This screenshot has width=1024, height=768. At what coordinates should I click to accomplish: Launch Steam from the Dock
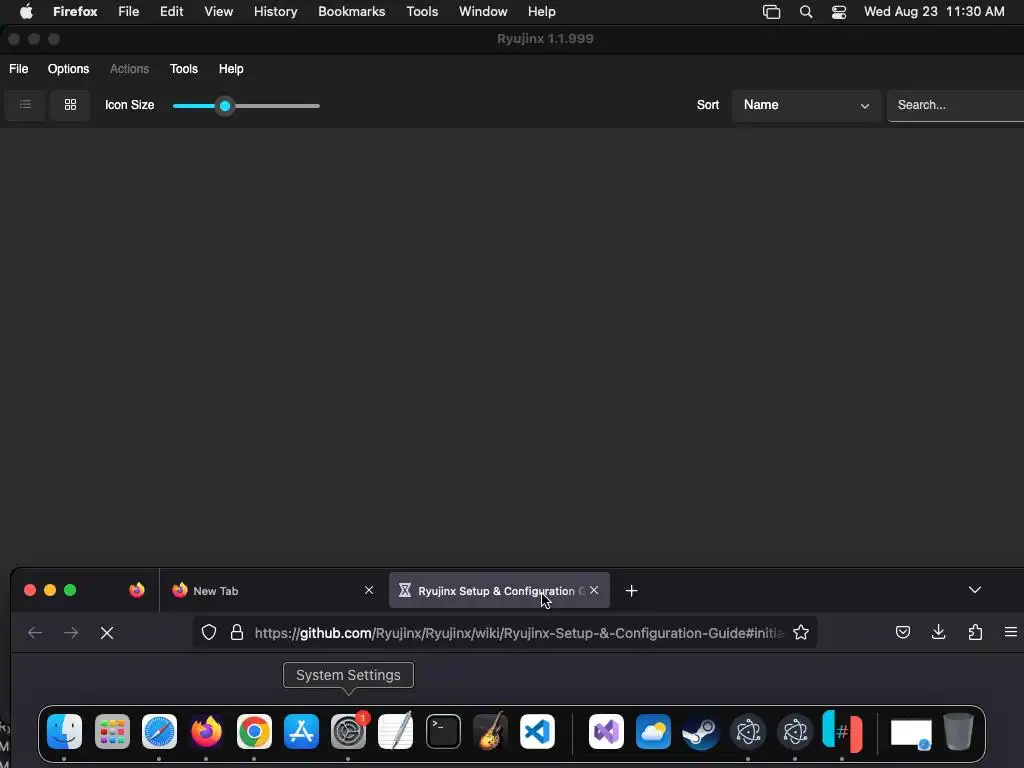click(x=700, y=731)
